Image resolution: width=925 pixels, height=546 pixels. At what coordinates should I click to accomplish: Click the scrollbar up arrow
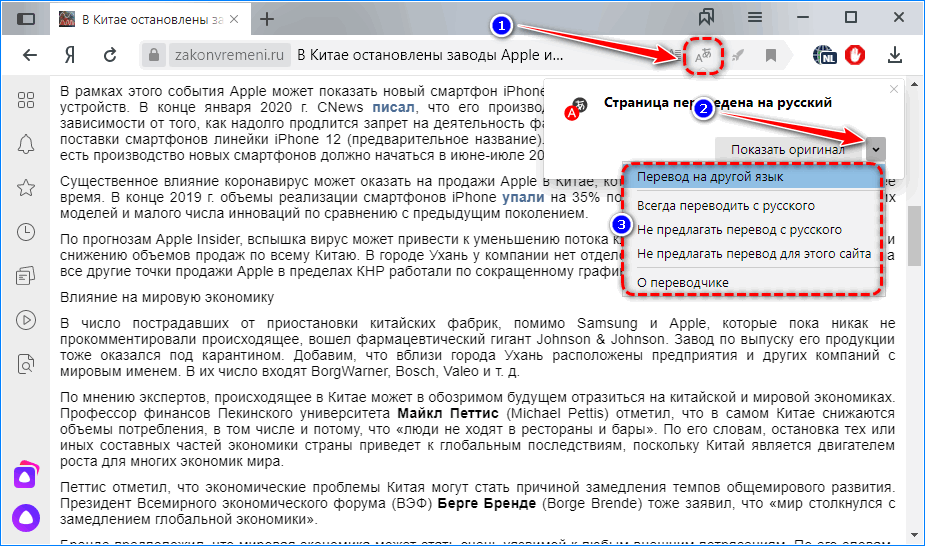(914, 84)
